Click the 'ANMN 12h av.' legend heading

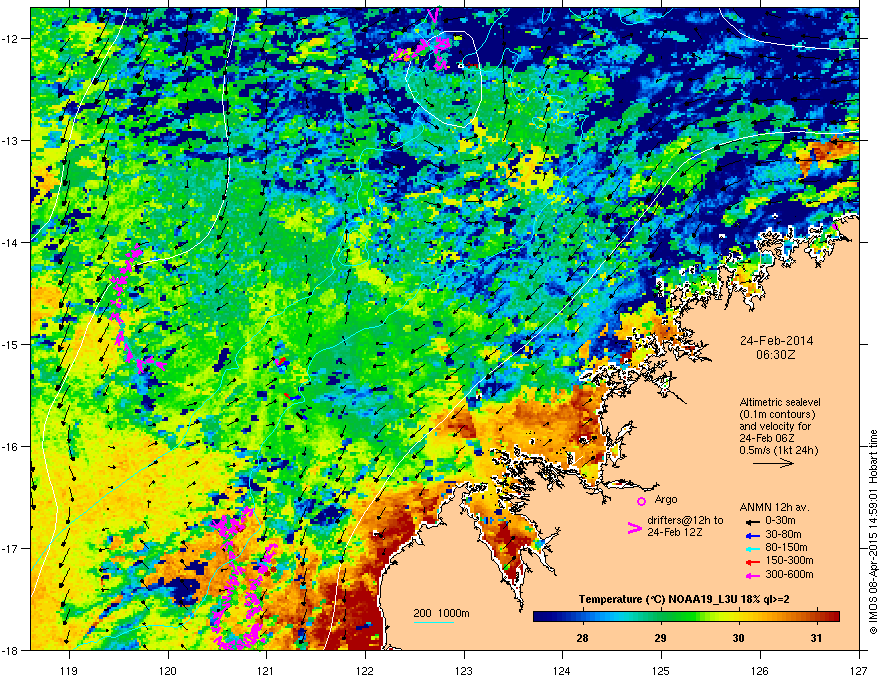point(774,507)
